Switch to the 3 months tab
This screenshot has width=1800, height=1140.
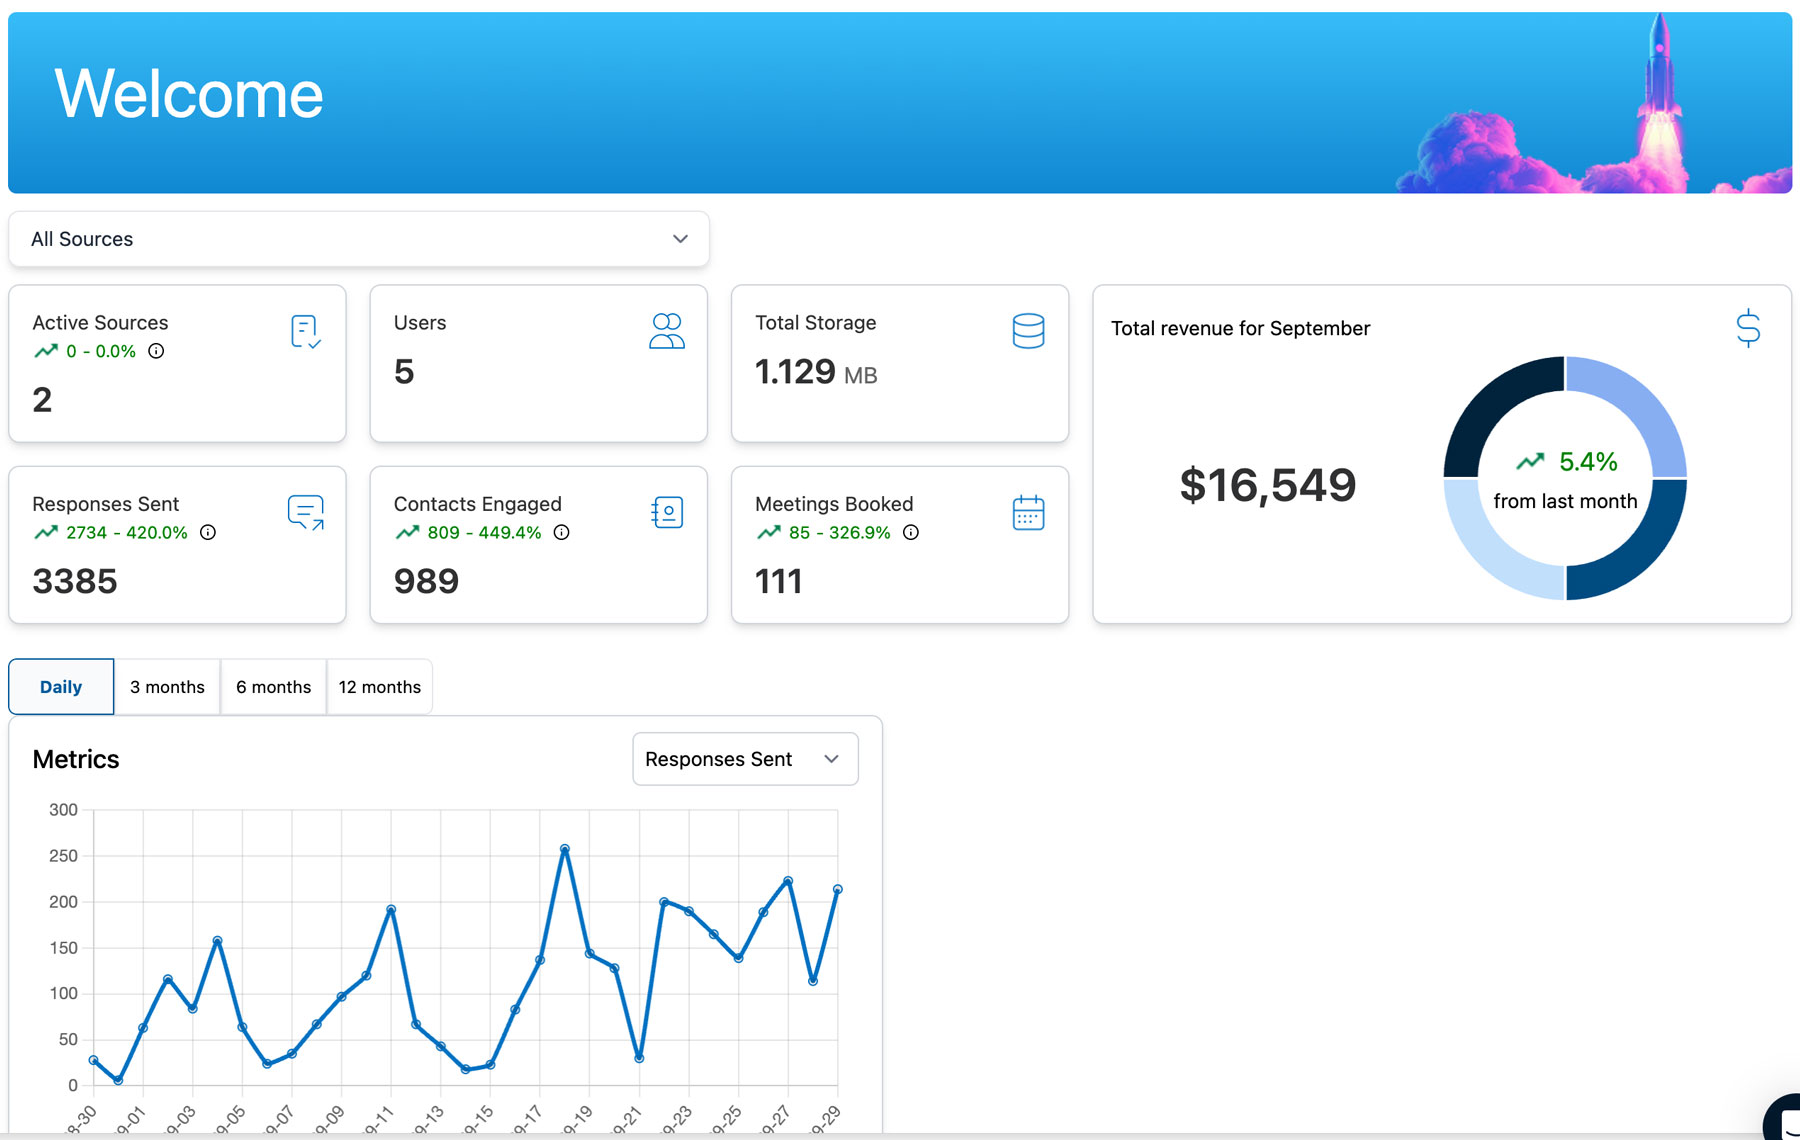pos(167,687)
